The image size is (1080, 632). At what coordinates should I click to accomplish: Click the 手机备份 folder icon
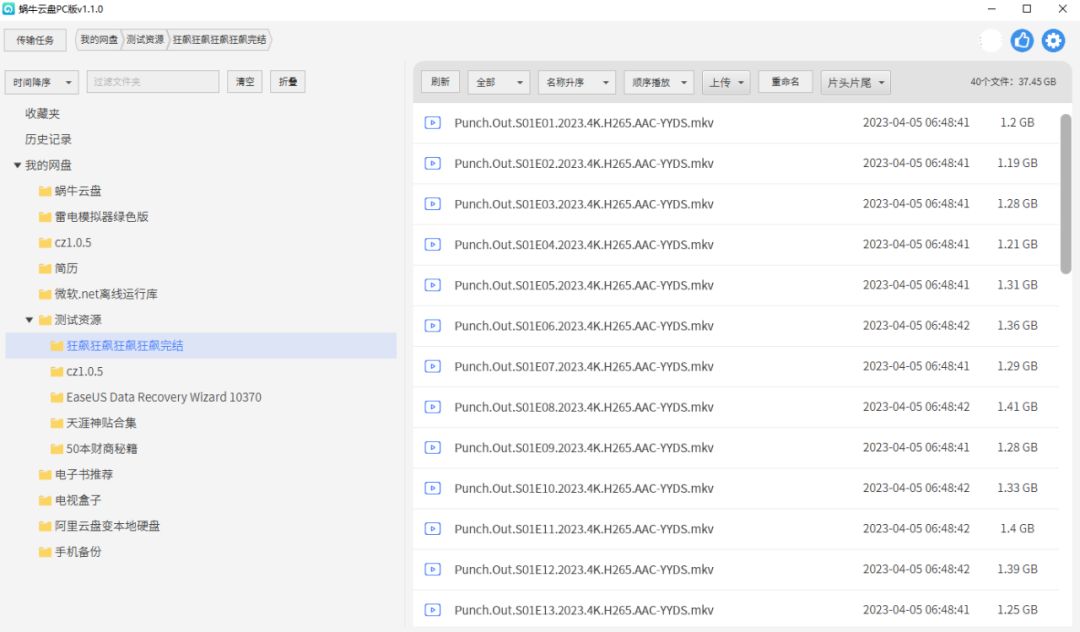click(45, 551)
